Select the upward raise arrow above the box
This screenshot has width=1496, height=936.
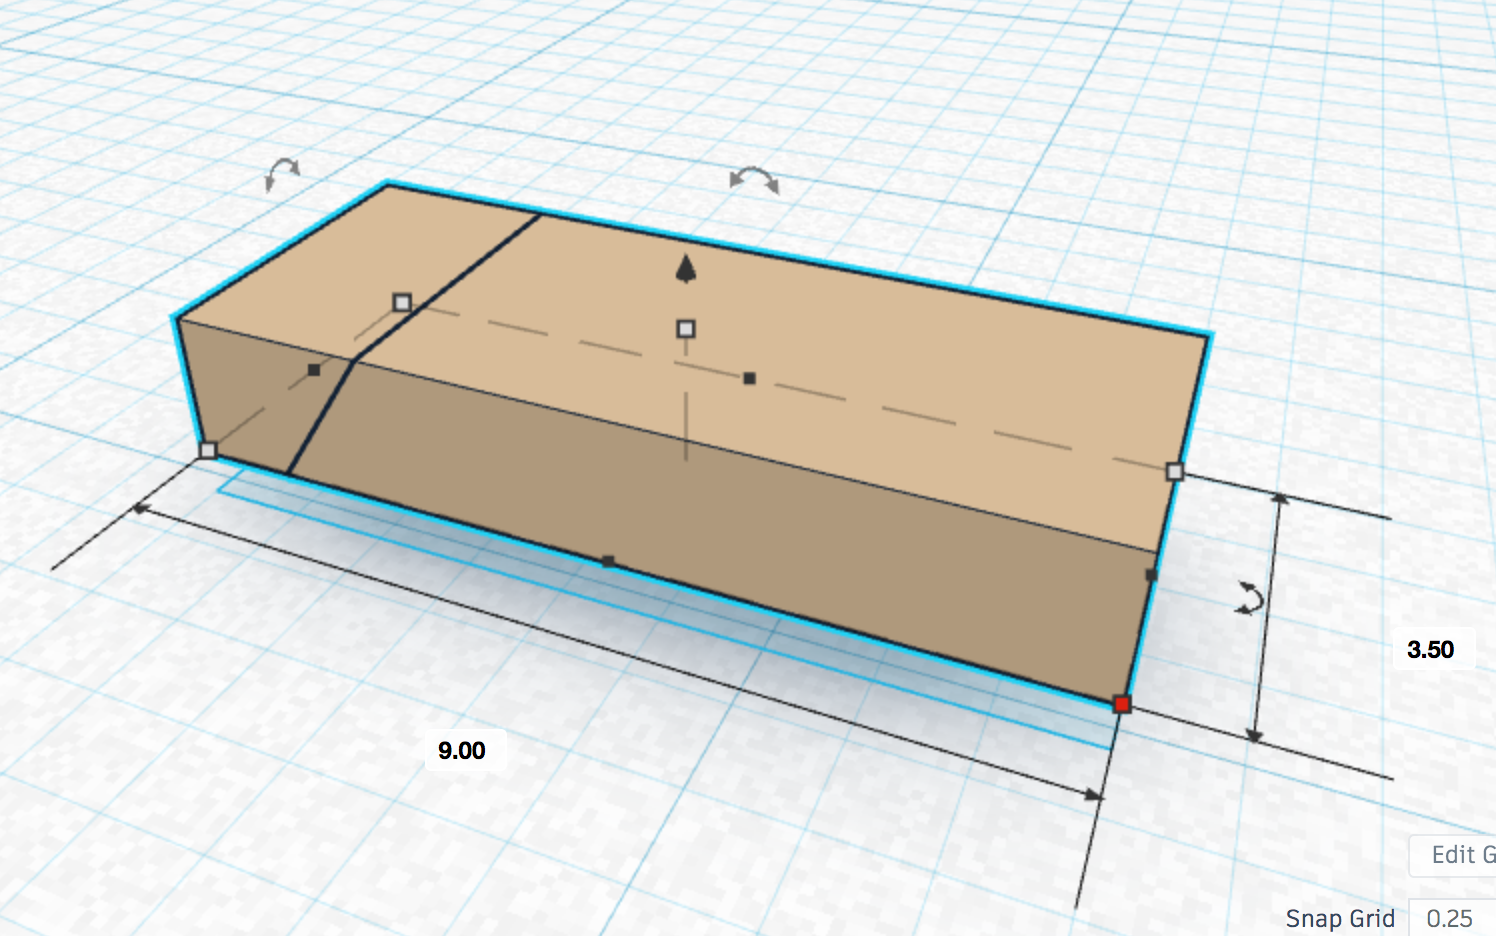[x=685, y=269]
